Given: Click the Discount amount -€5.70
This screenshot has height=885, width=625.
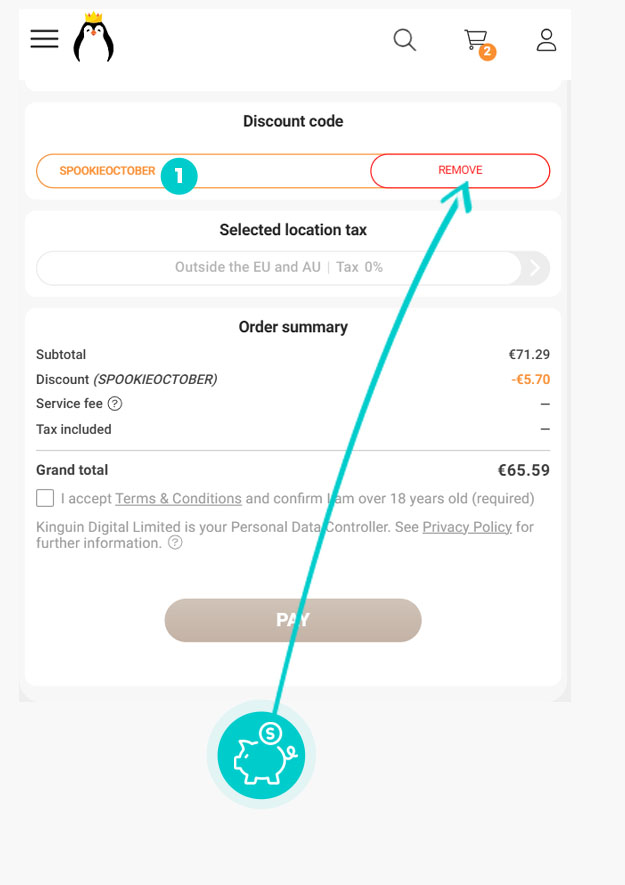Looking at the screenshot, I should click(530, 380).
